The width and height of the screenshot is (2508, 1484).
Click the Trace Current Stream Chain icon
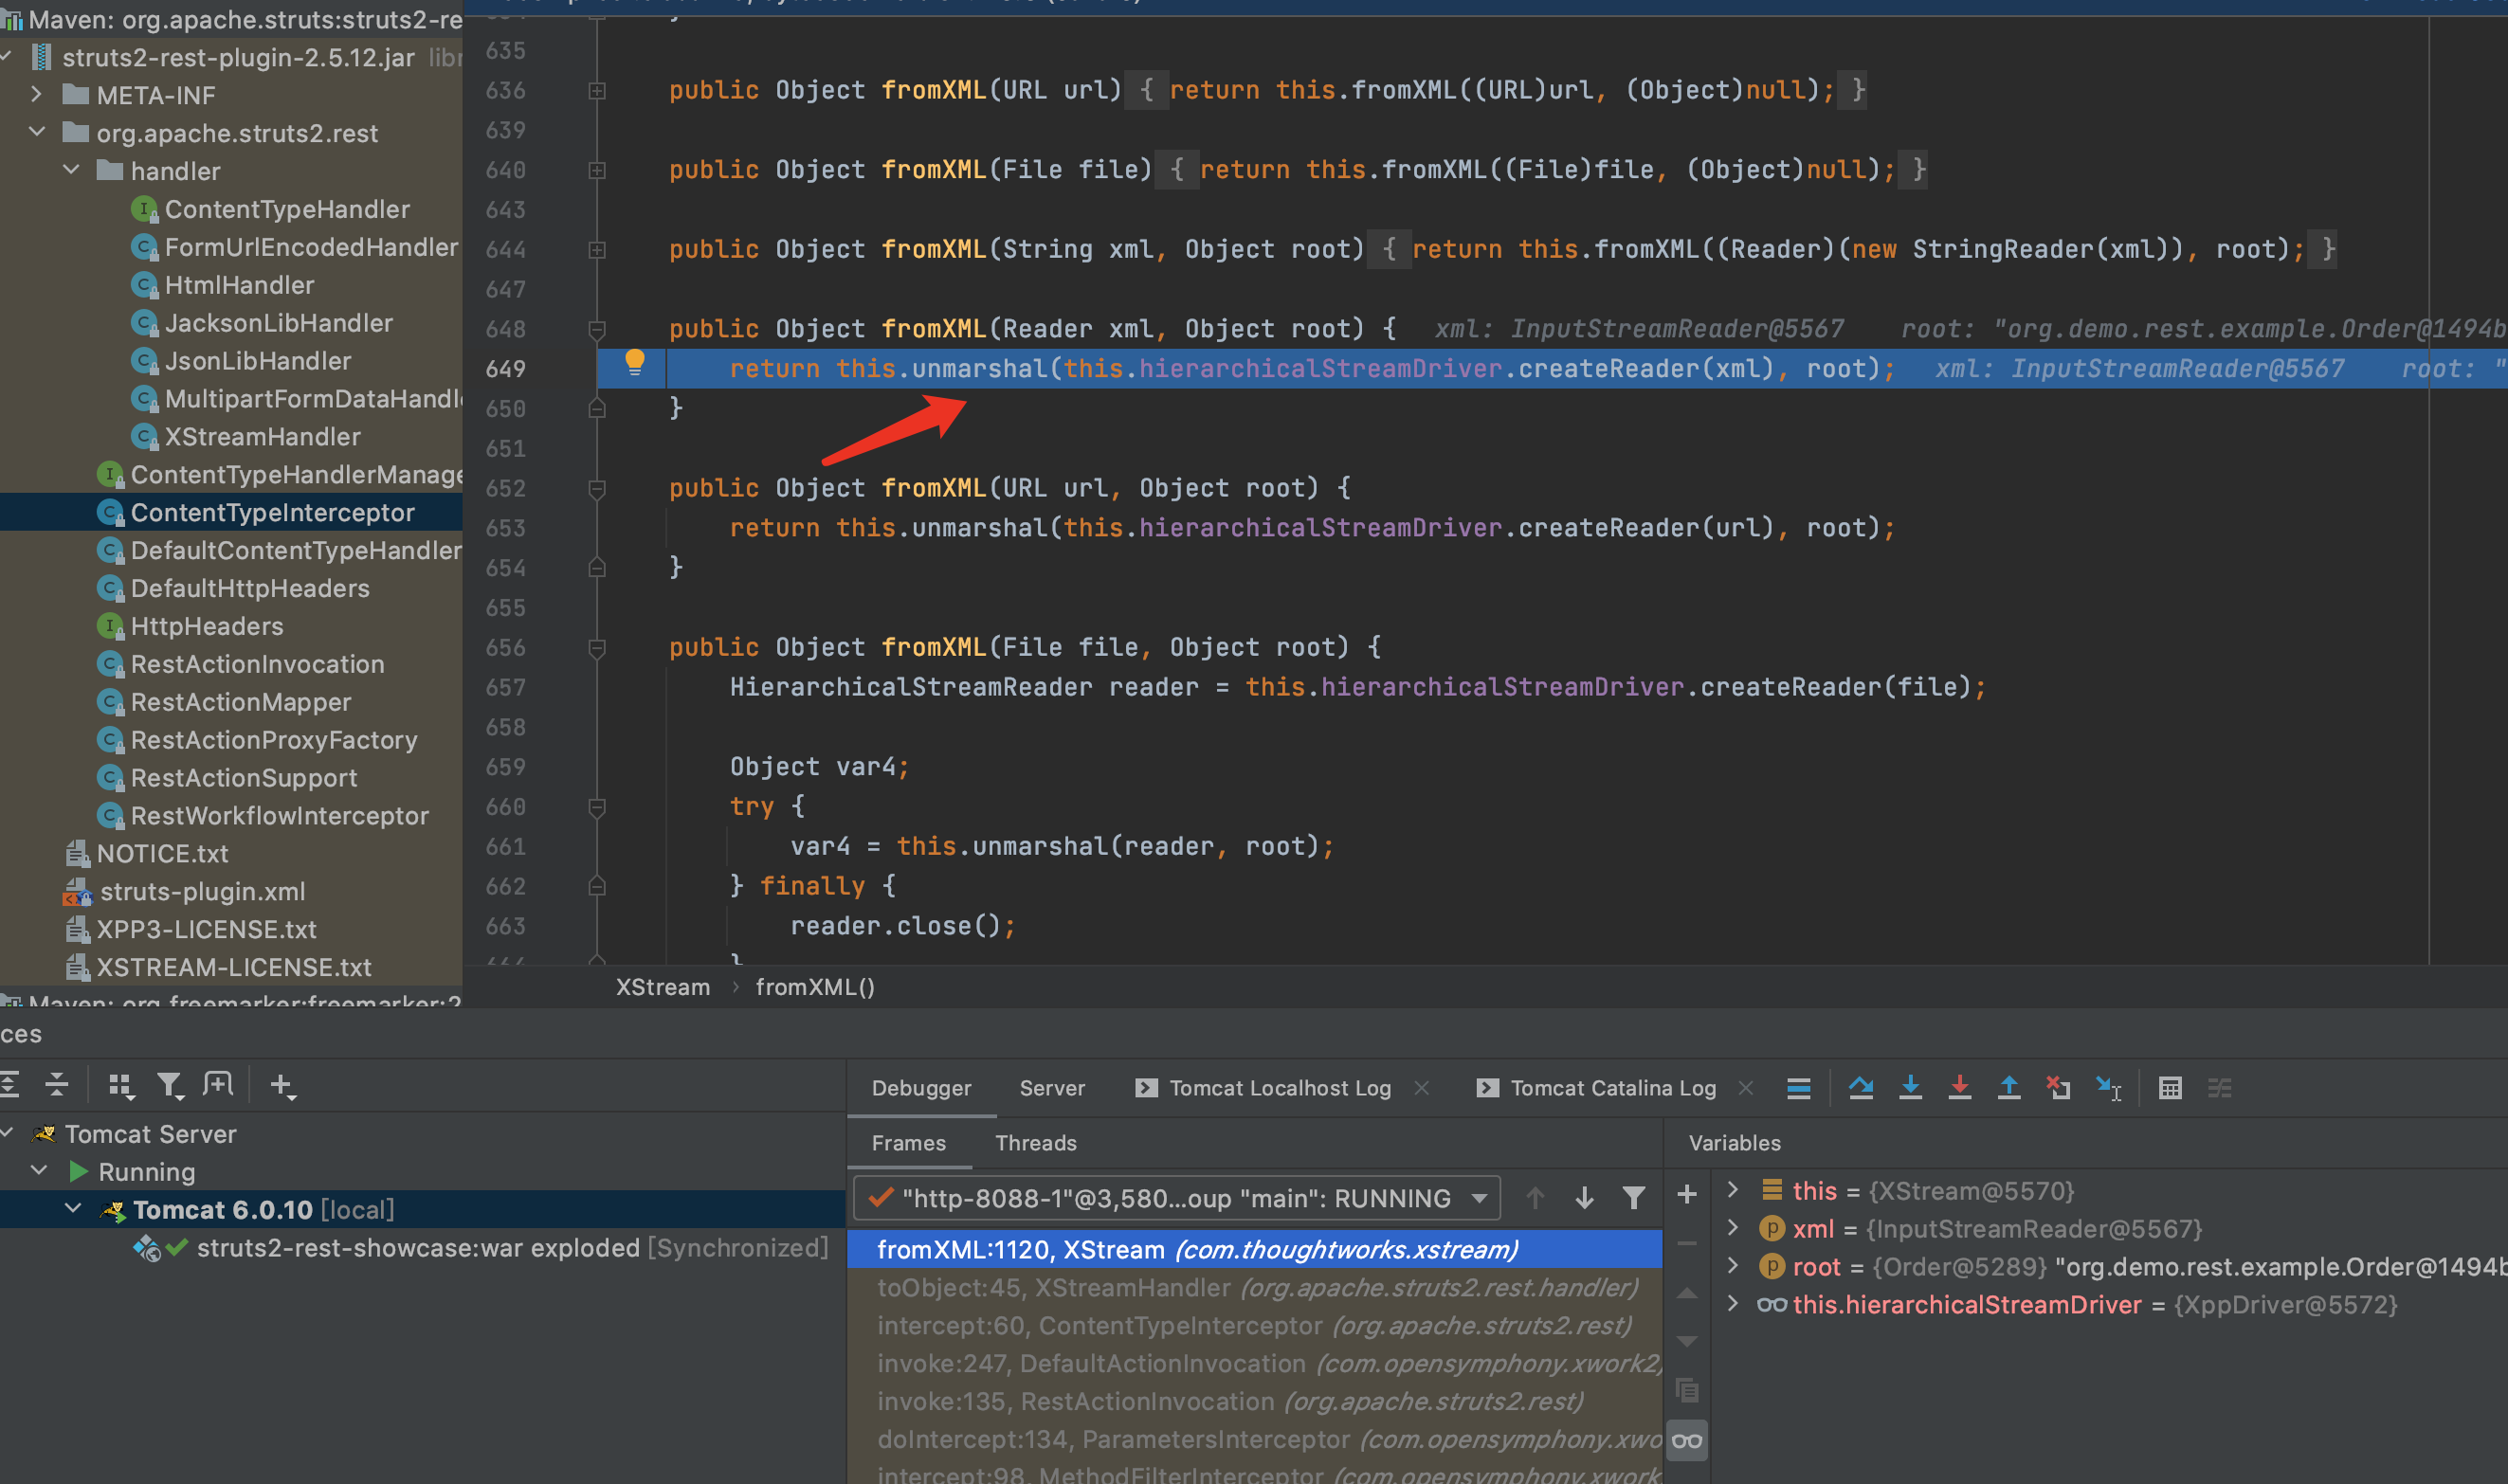[2219, 1088]
